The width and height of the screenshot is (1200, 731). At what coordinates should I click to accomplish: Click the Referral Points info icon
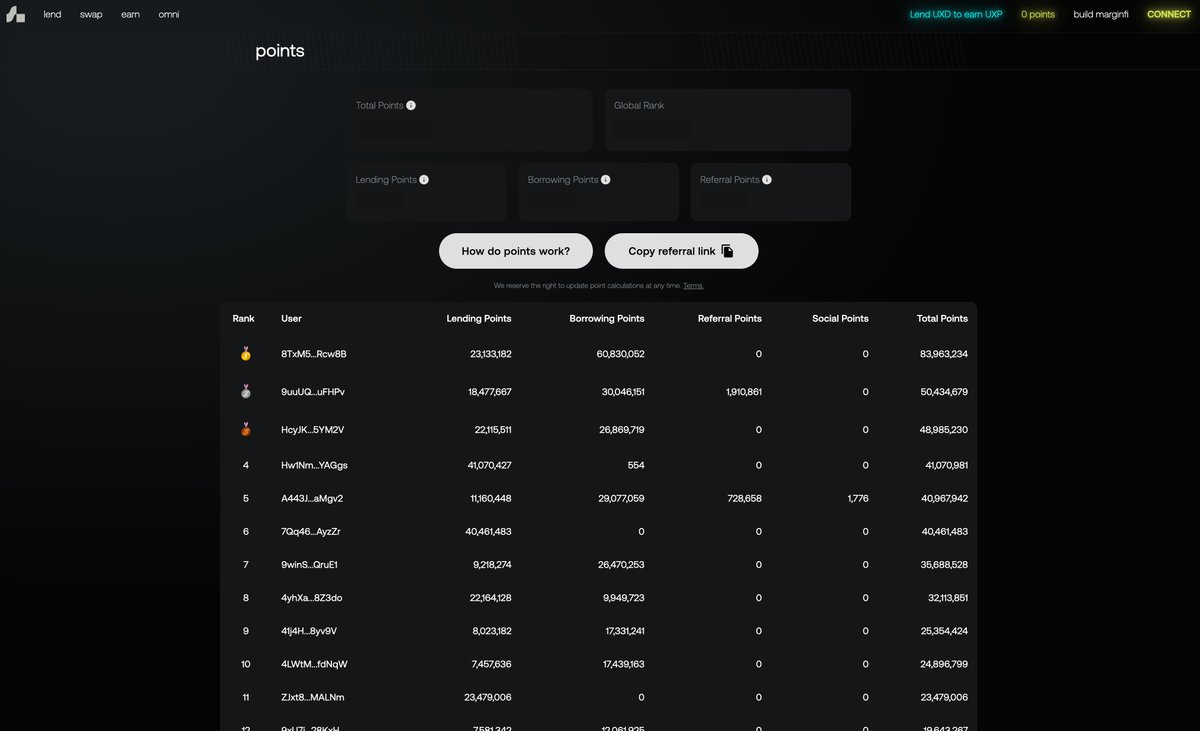pyautogui.click(x=767, y=180)
